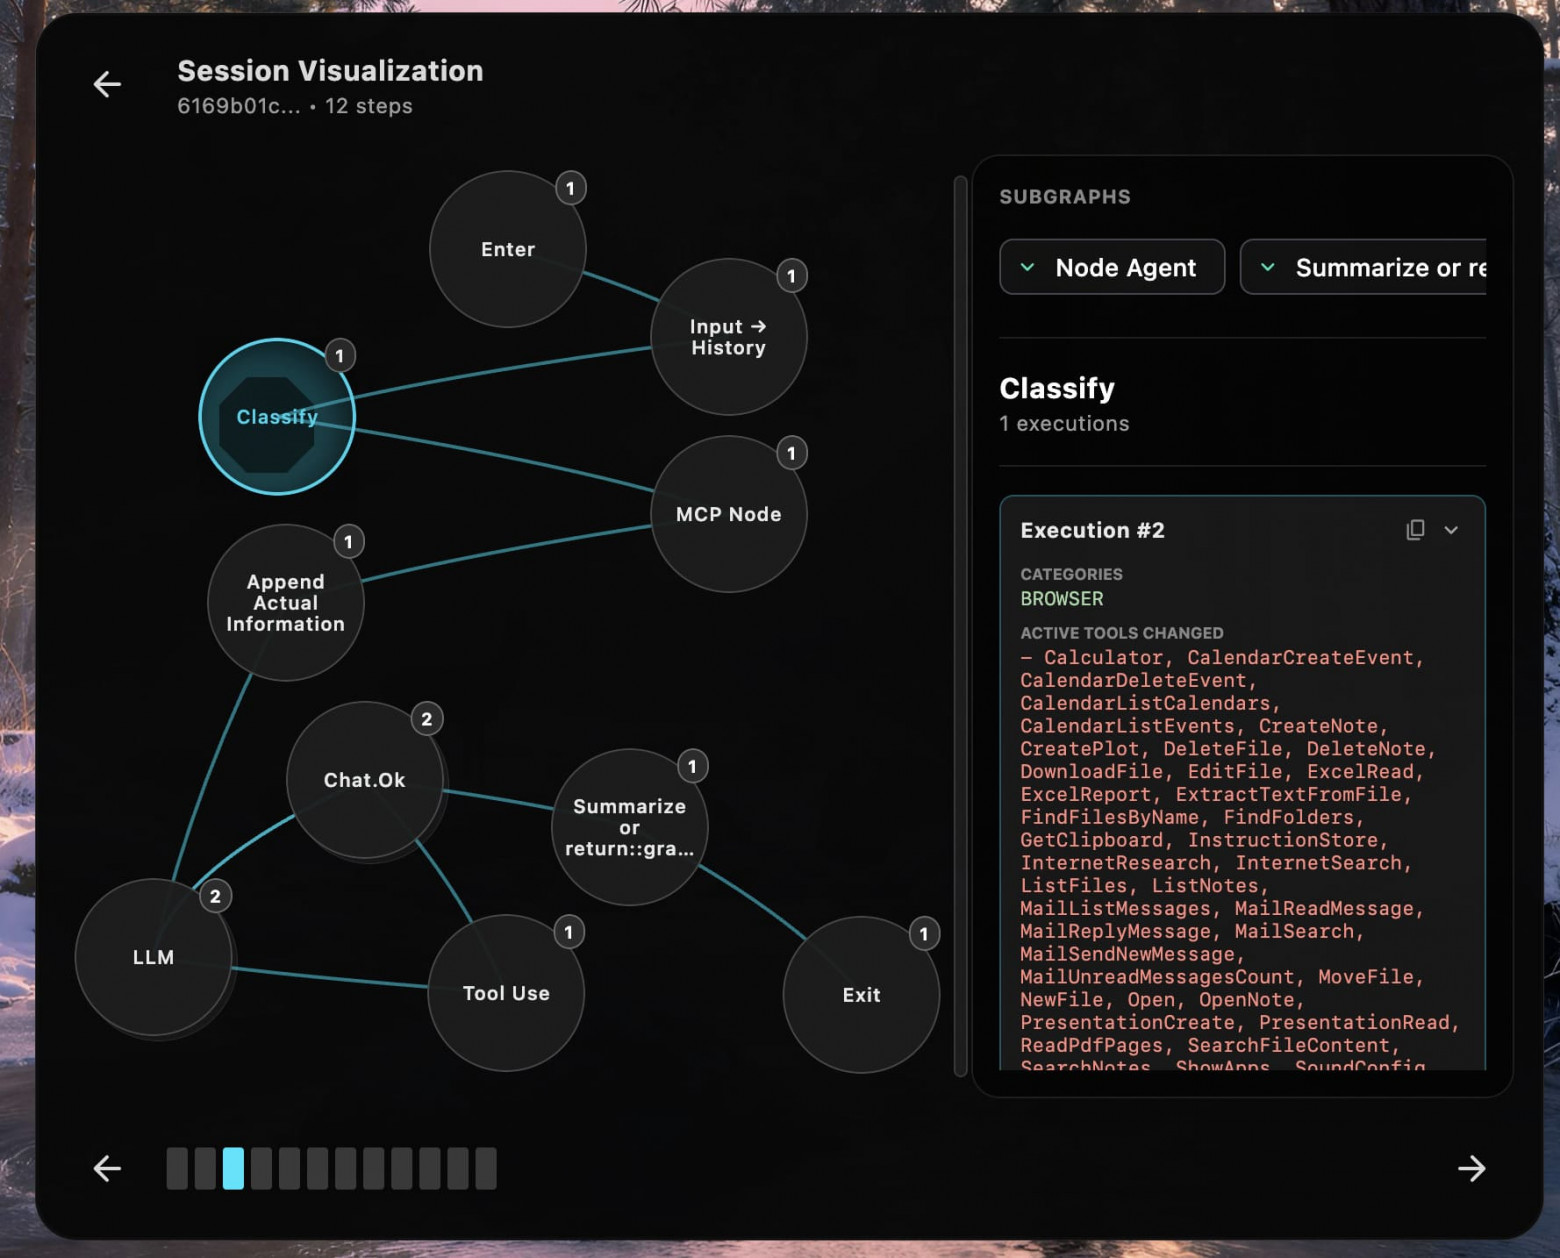This screenshot has height=1258, width=1560.
Task: Click the MCP Node circle
Action: 728,514
